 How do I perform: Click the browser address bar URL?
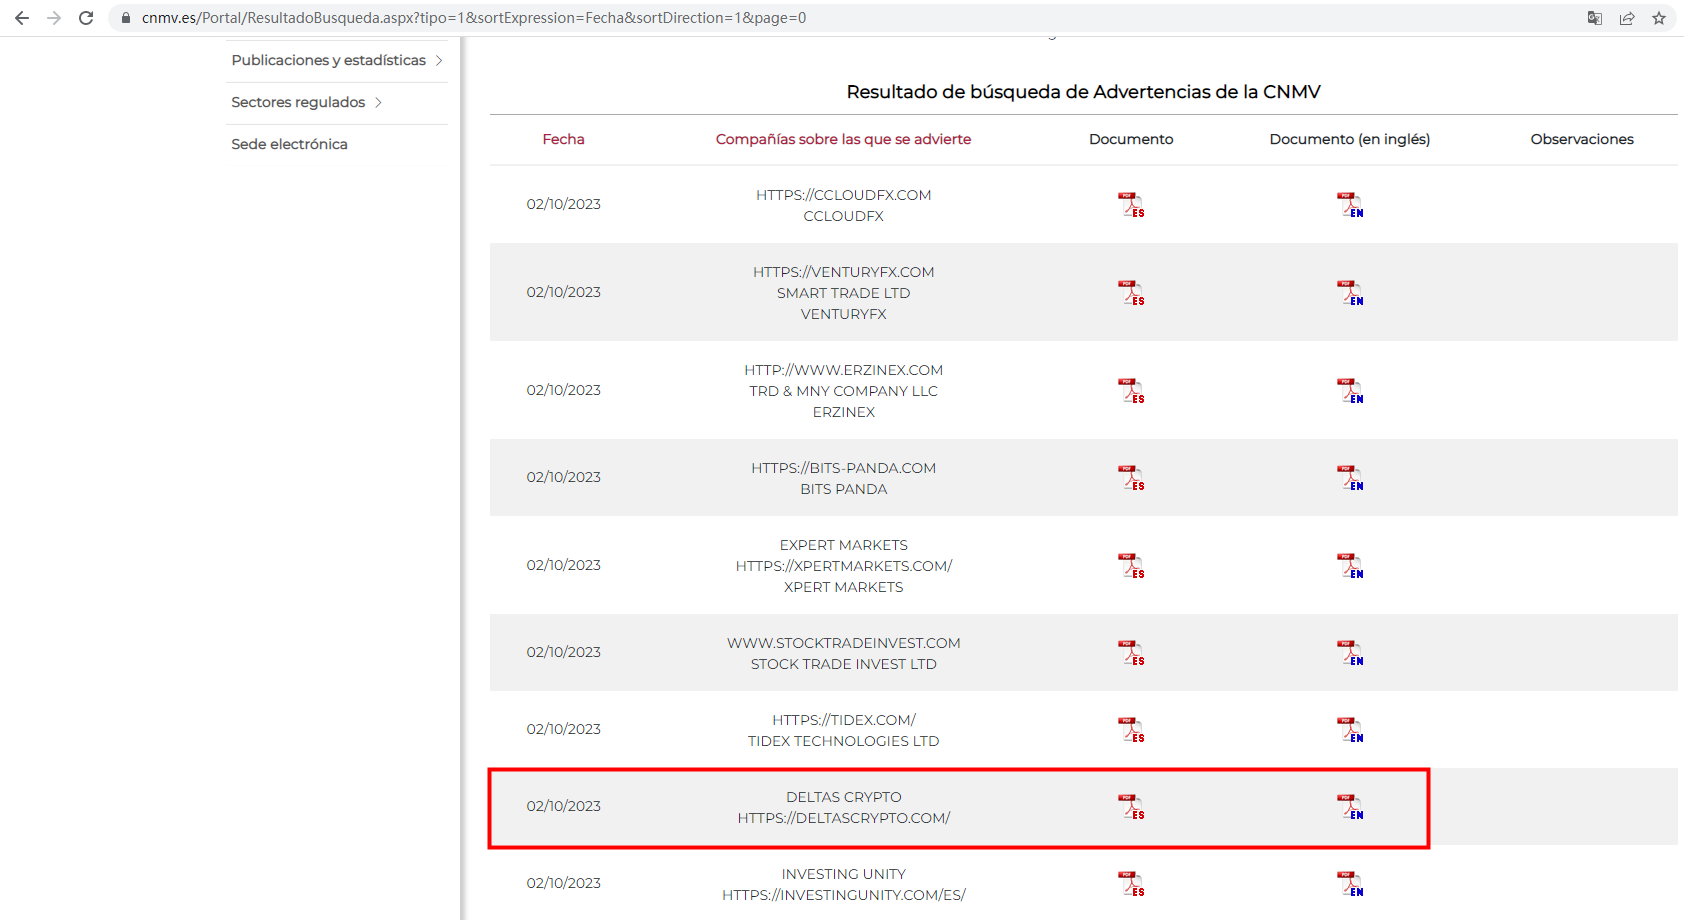coord(474,18)
